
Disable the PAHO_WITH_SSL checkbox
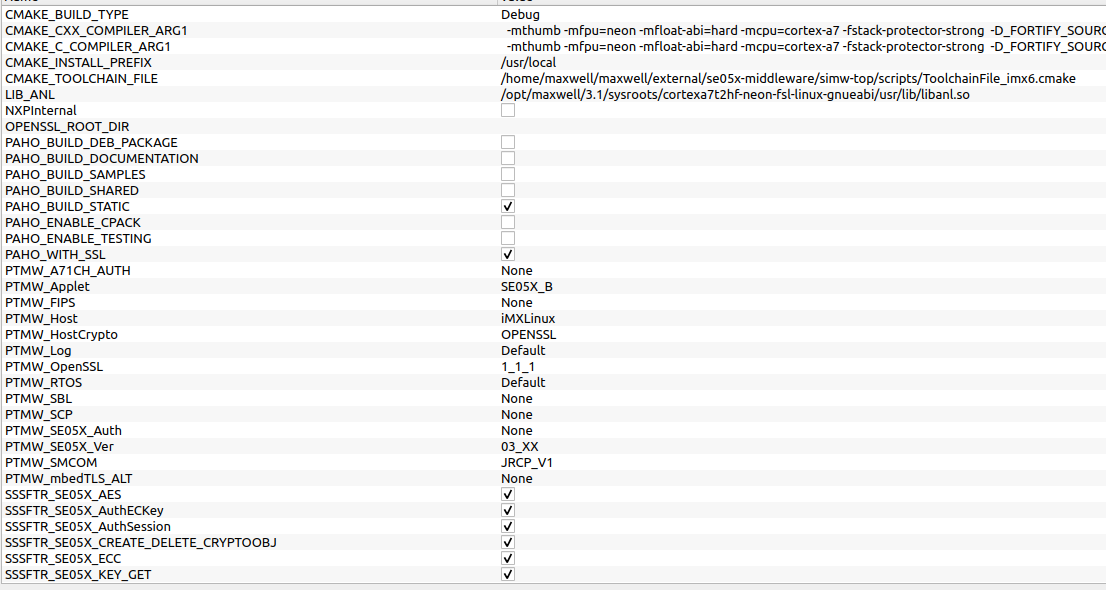tap(507, 253)
